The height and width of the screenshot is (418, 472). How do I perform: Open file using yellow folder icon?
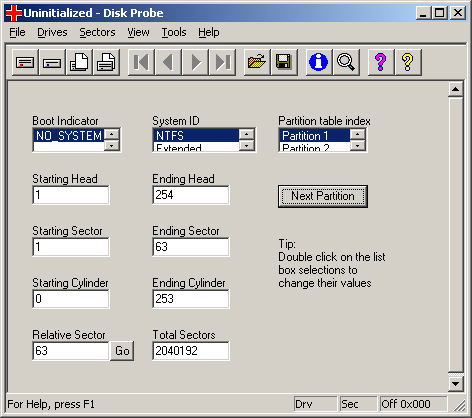point(257,62)
